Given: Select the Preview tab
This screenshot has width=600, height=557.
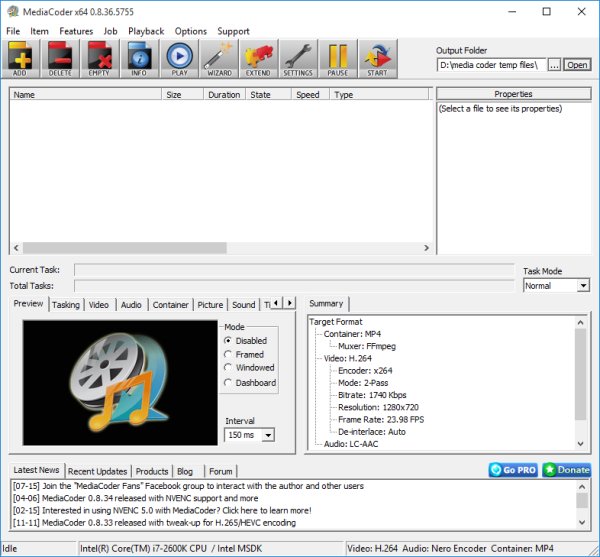Looking at the screenshot, I should point(28,304).
